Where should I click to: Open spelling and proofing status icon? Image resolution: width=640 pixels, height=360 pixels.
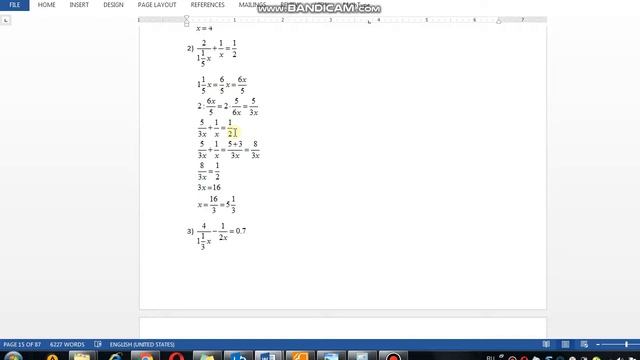coord(98,344)
